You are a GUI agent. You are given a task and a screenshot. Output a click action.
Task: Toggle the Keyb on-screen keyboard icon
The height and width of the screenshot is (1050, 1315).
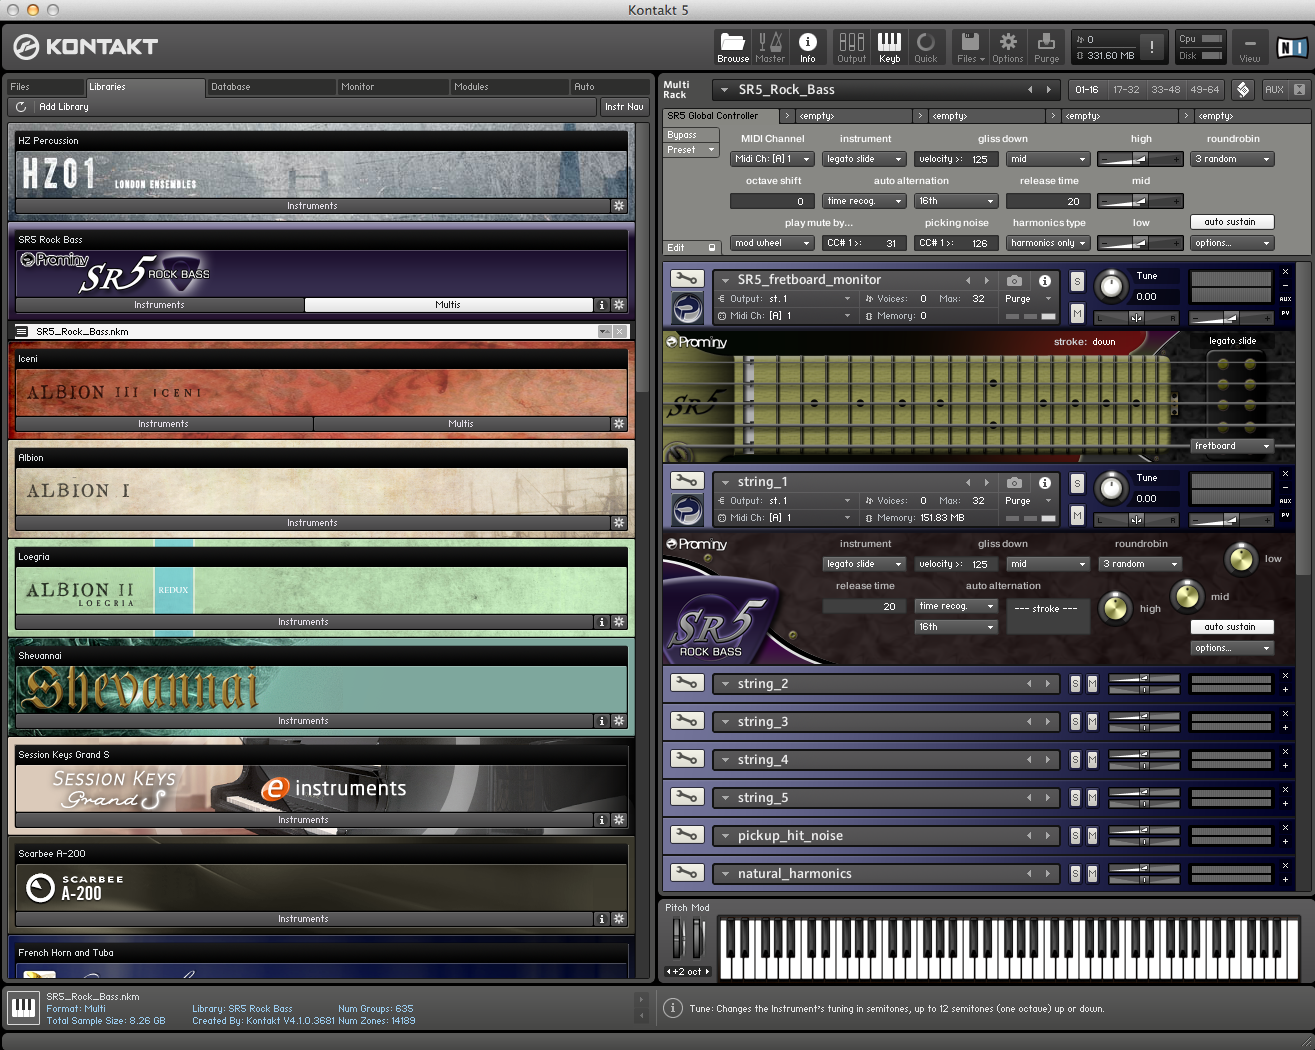click(889, 47)
